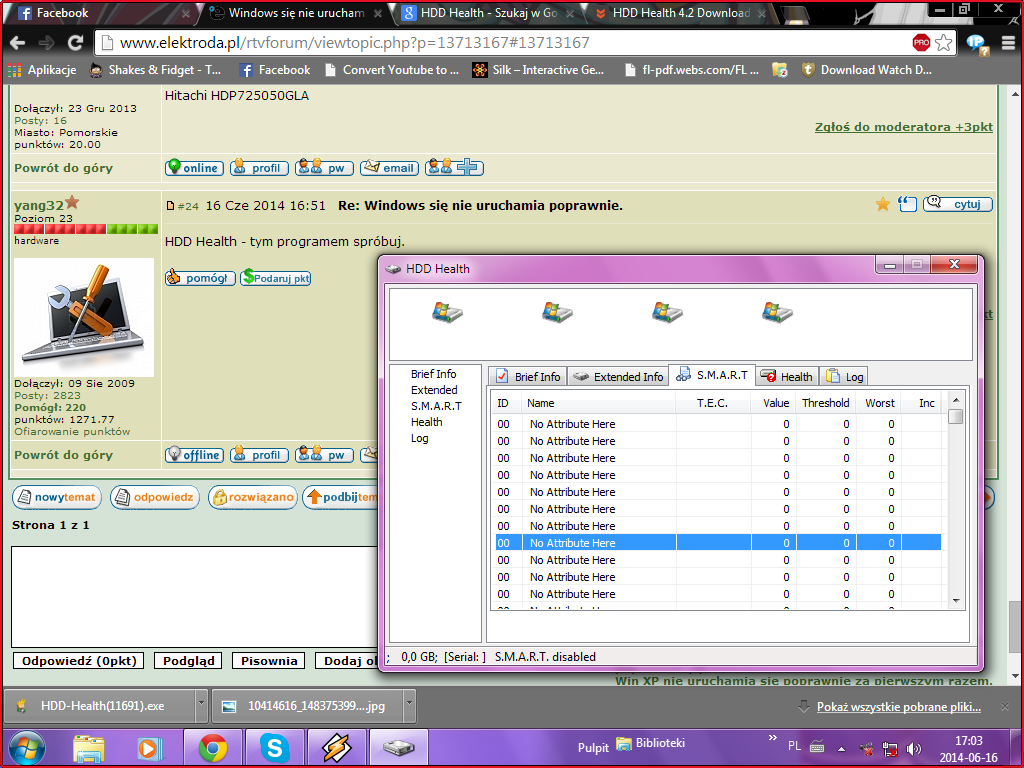Select Health in the left list
Viewport: 1024px width, 768px height.
[x=426, y=422]
